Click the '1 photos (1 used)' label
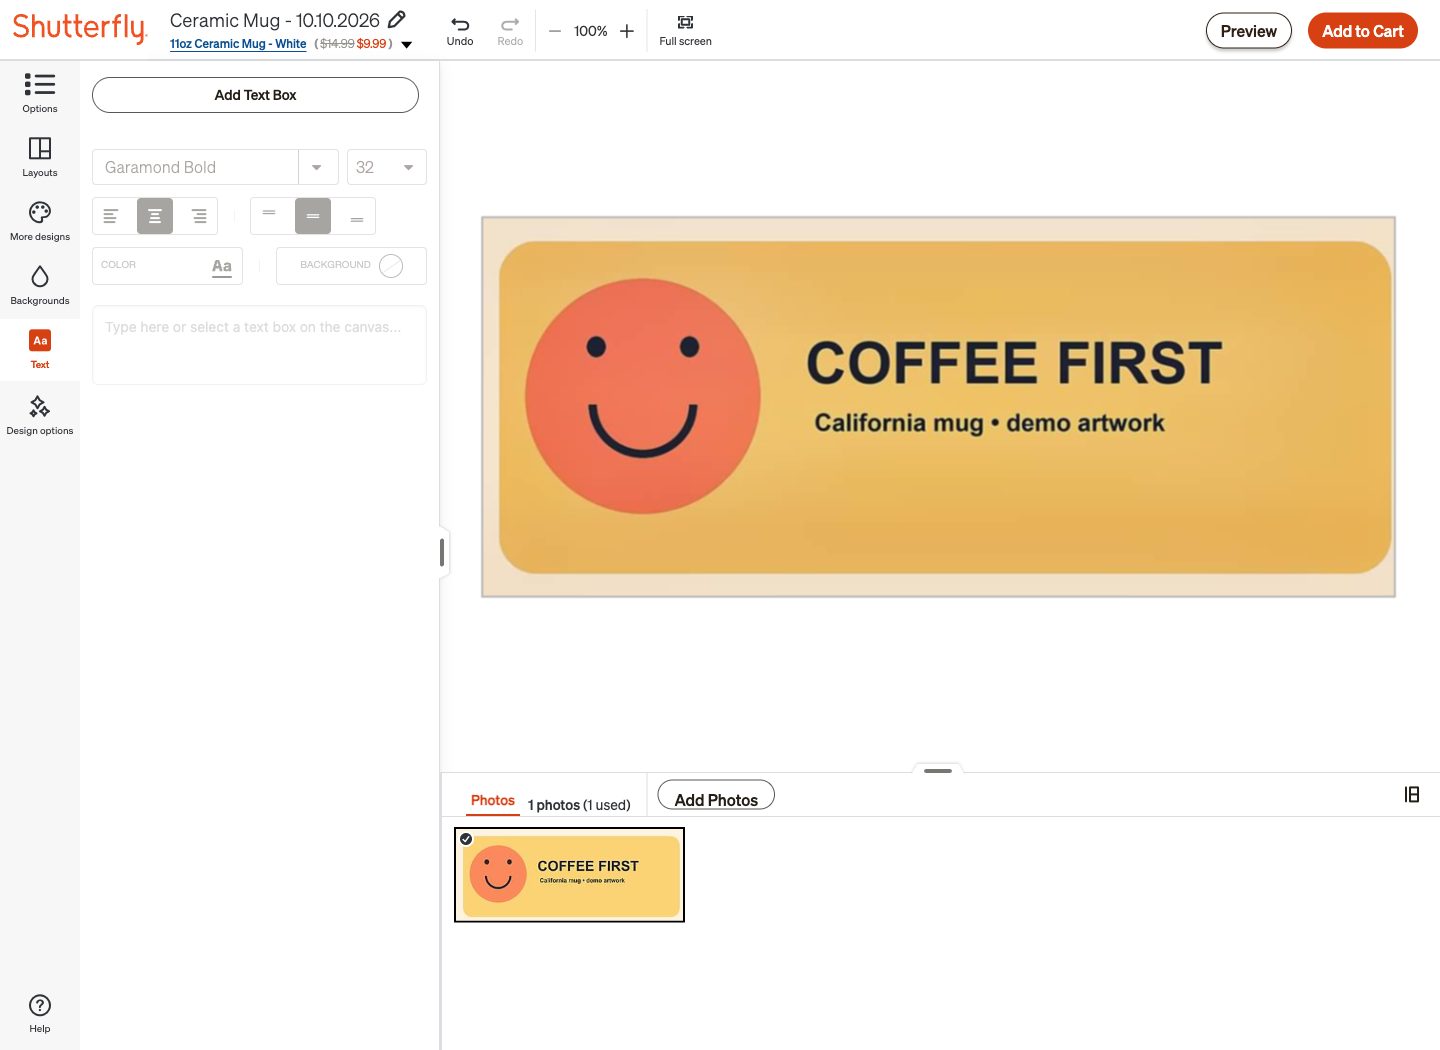1440x1050 pixels. pos(579,805)
